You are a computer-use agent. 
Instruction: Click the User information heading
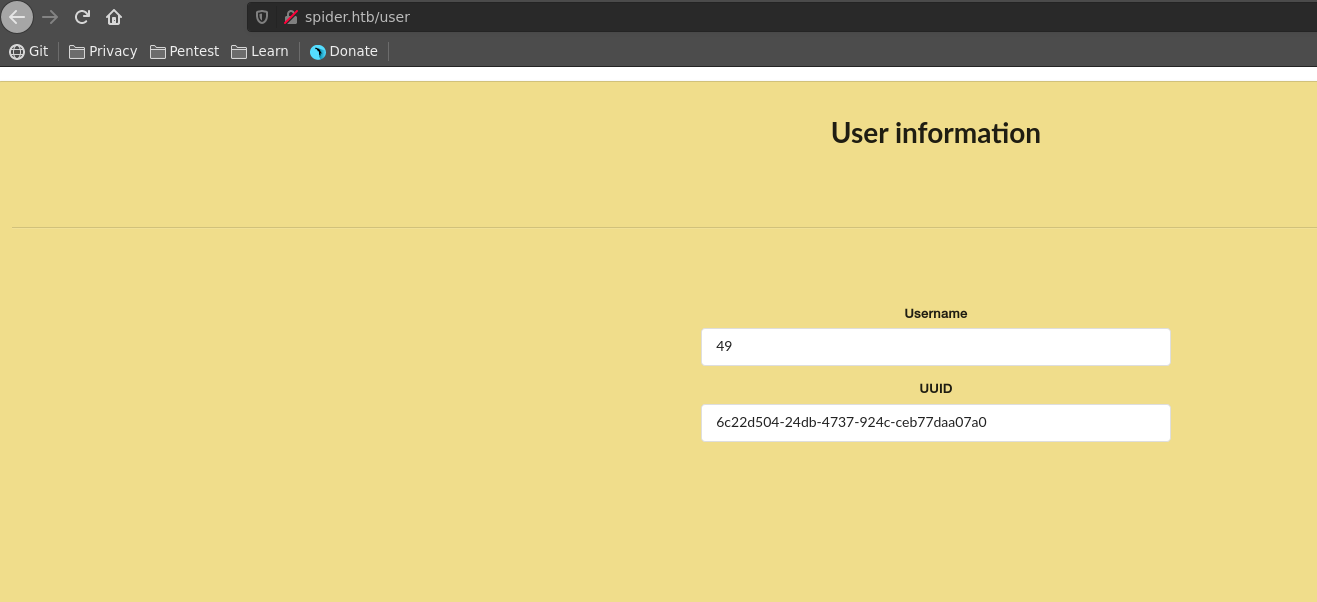pos(935,133)
